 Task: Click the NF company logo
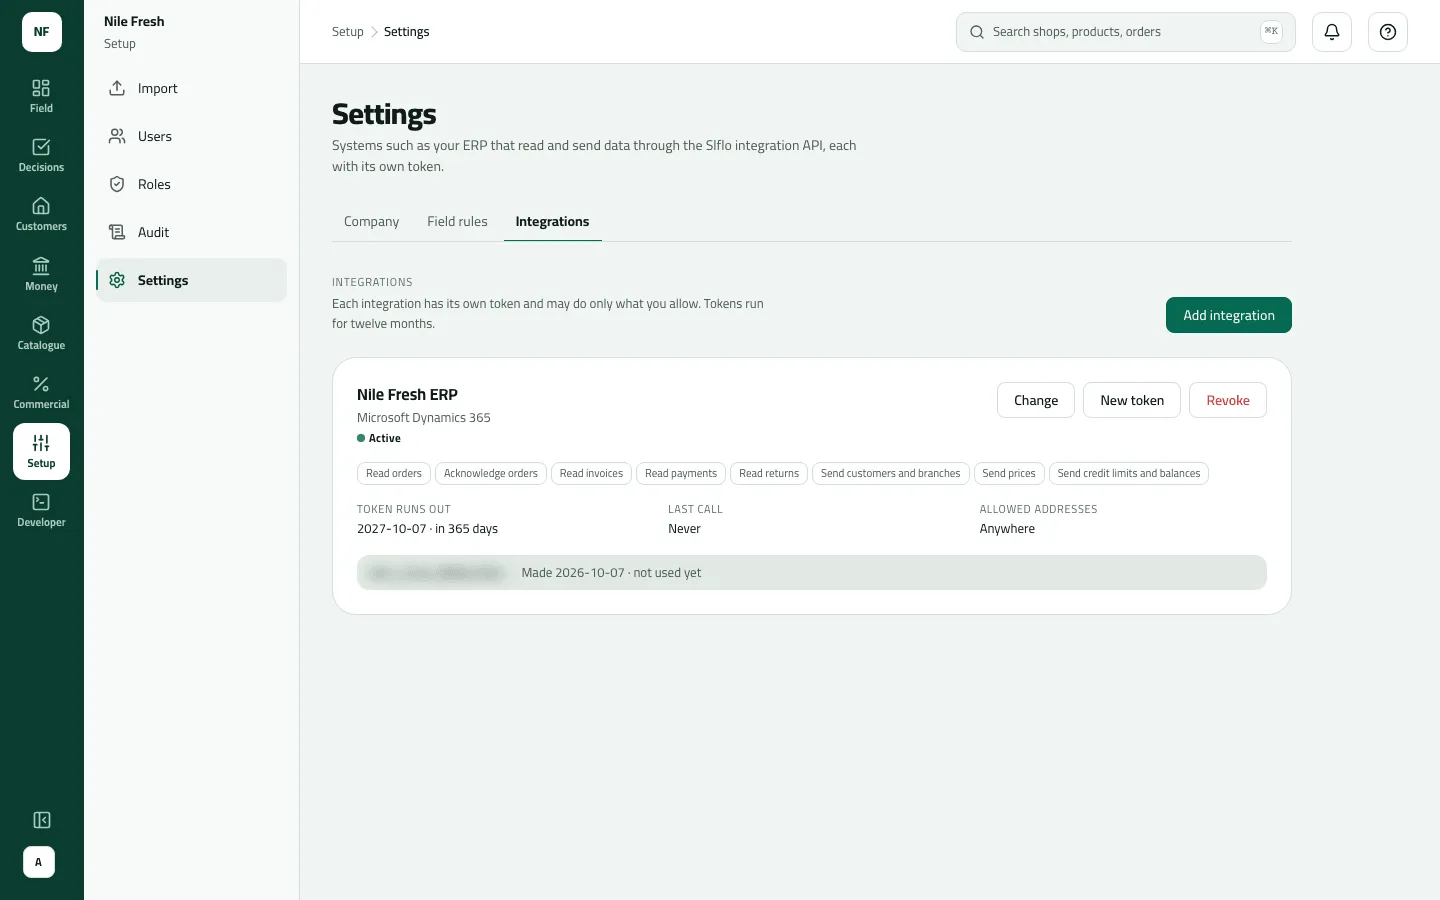[x=41, y=32]
